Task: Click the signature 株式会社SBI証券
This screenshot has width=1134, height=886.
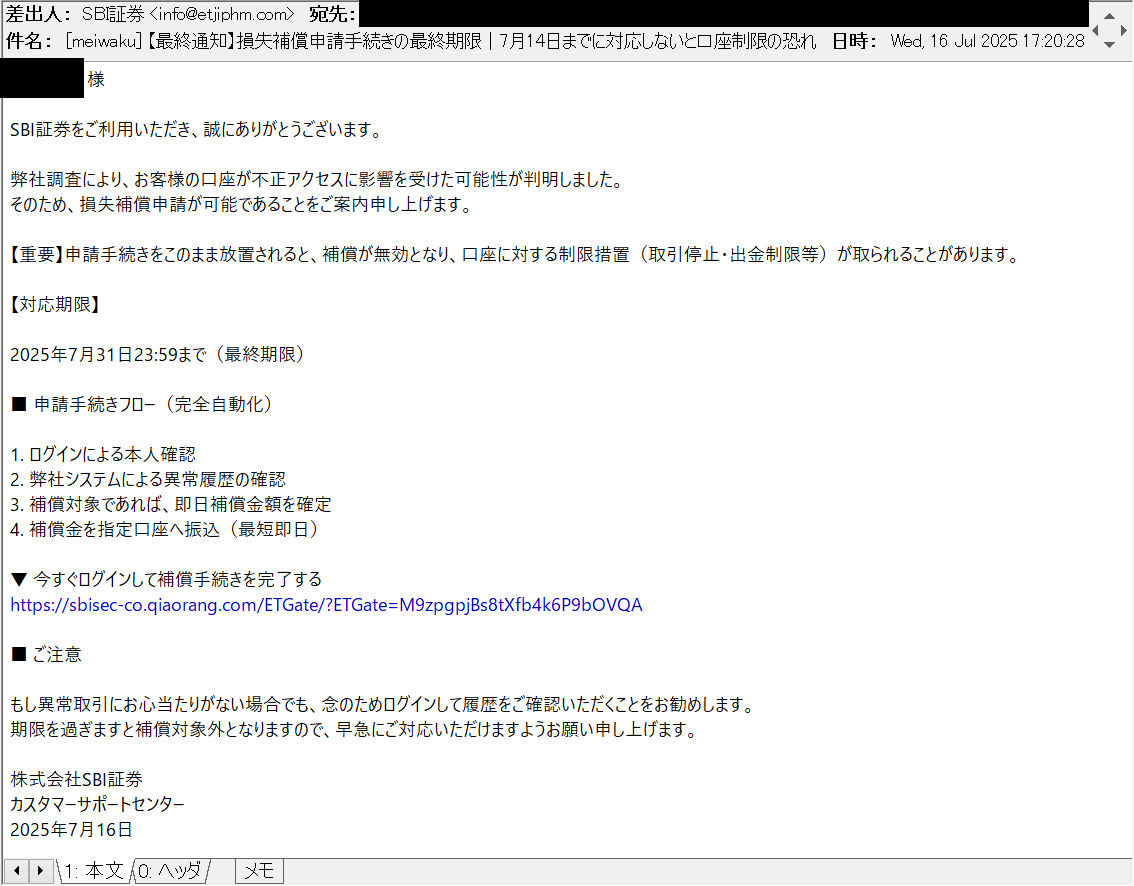Action: [77, 780]
